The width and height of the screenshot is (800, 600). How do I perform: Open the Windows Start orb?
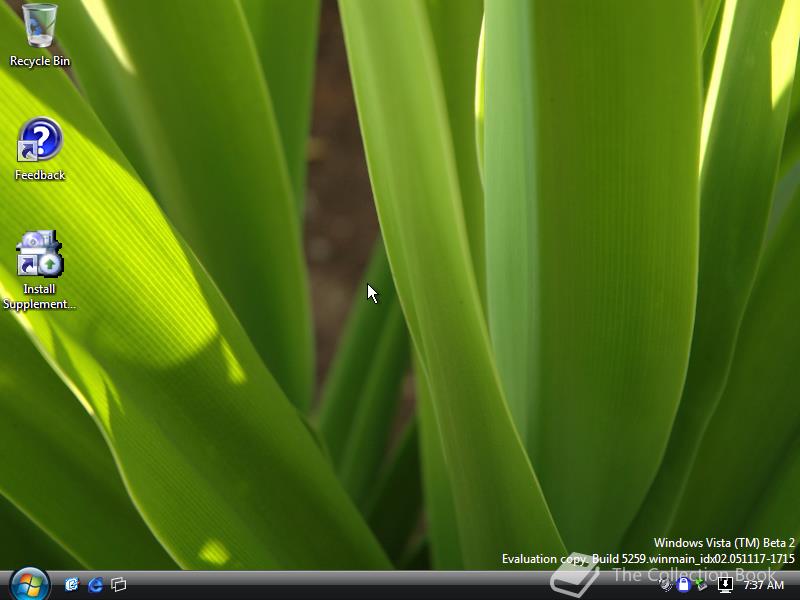point(29,585)
